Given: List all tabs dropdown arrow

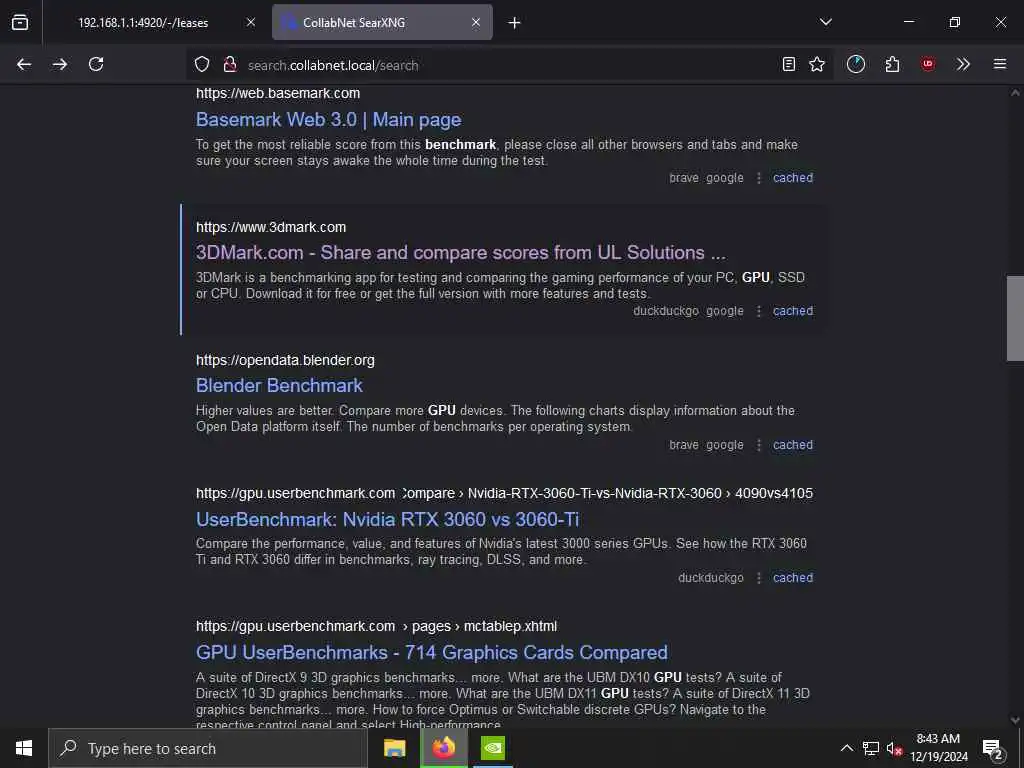Looking at the screenshot, I should pos(825,22).
